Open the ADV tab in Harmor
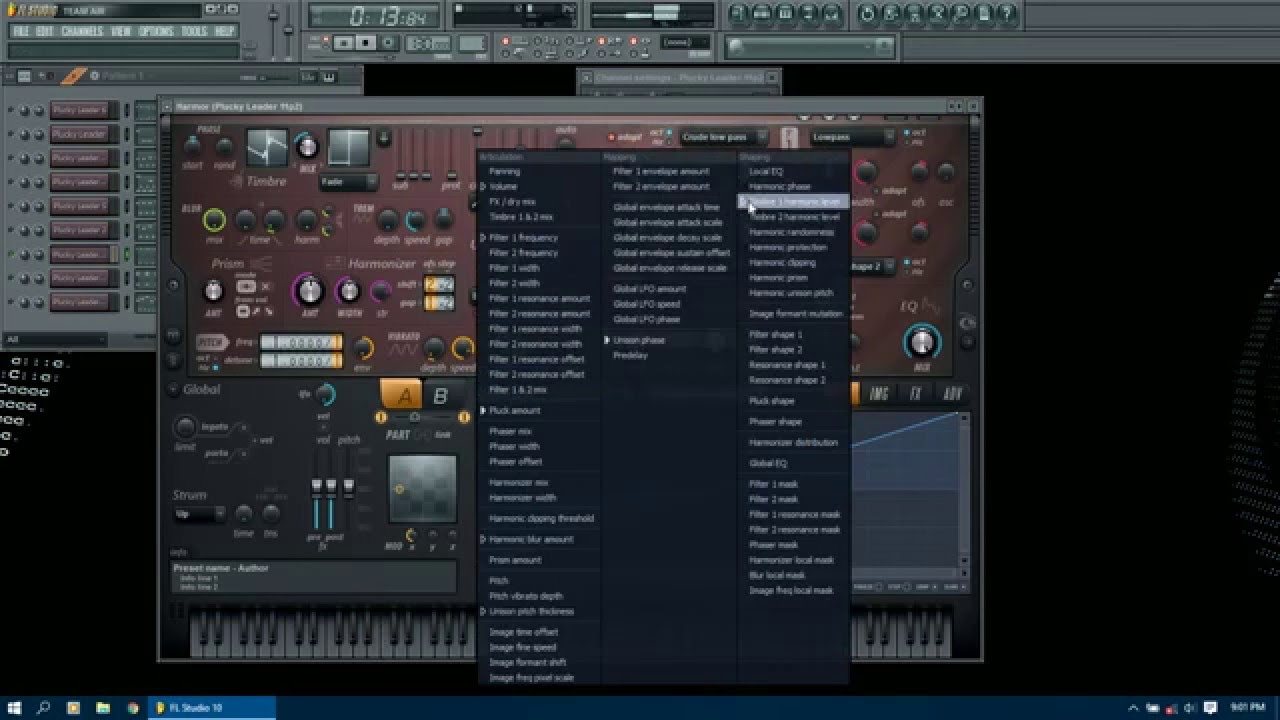1280x720 pixels. pos(951,394)
